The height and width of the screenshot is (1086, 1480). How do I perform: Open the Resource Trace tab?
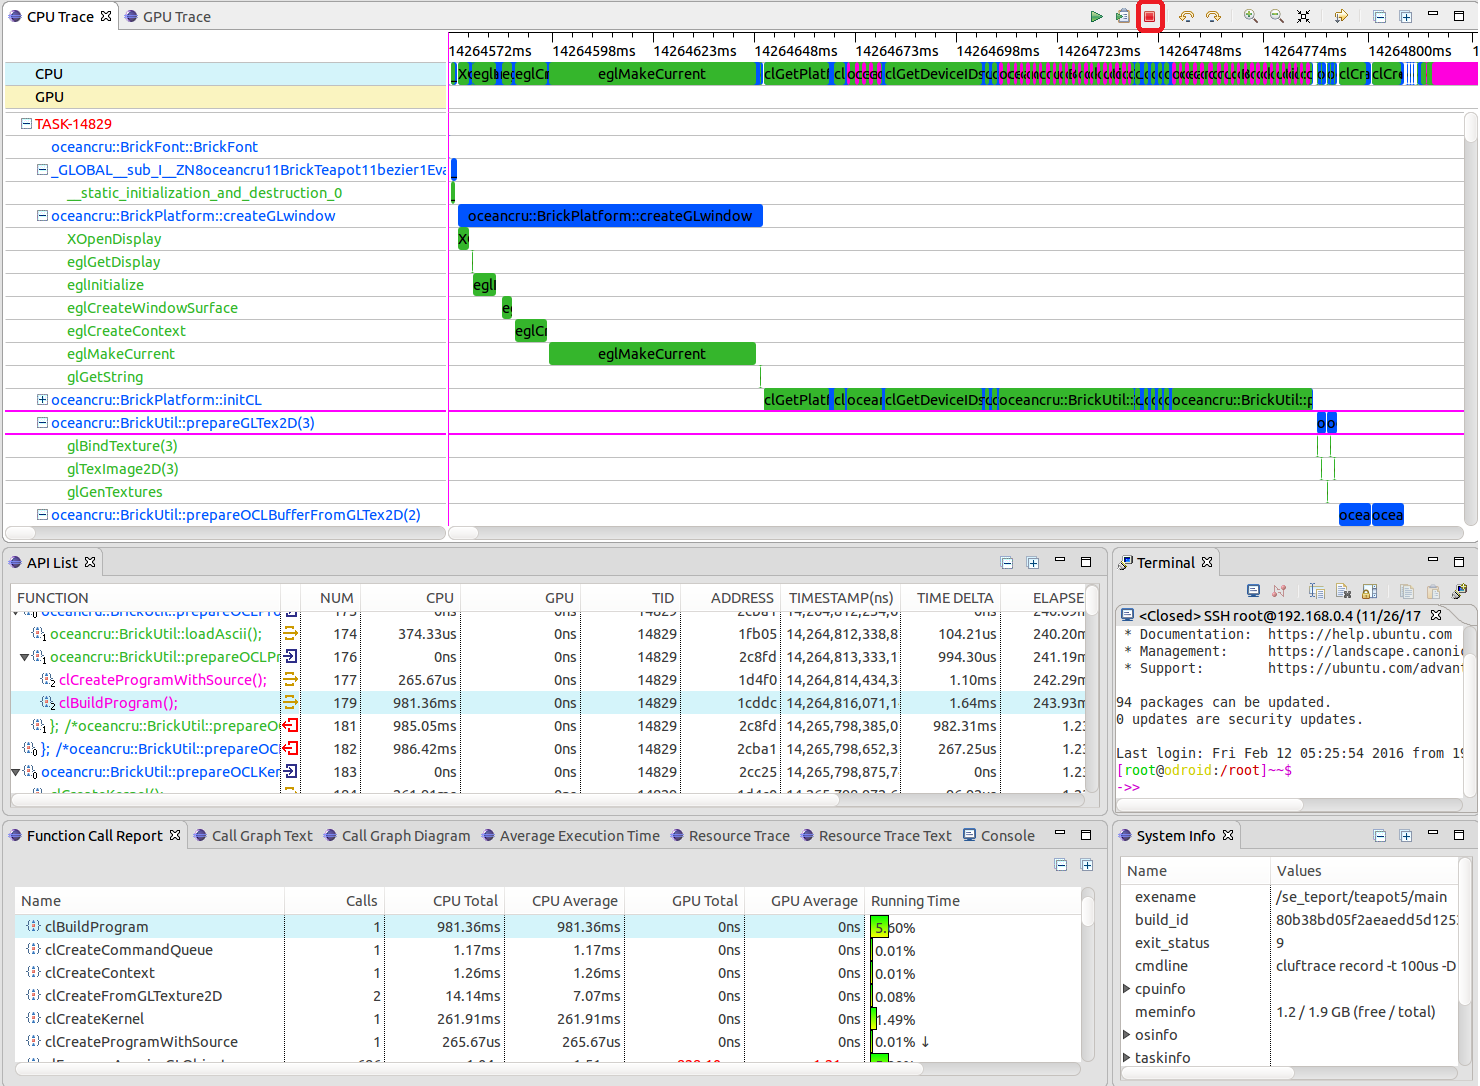coord(738,836)
